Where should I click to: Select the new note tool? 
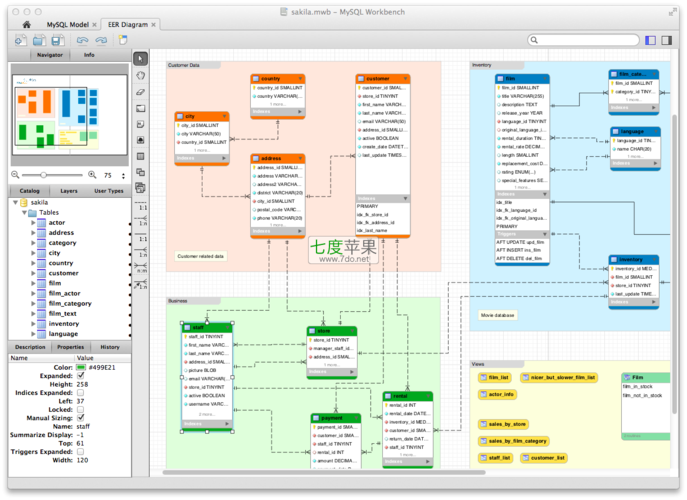(140, 124)
